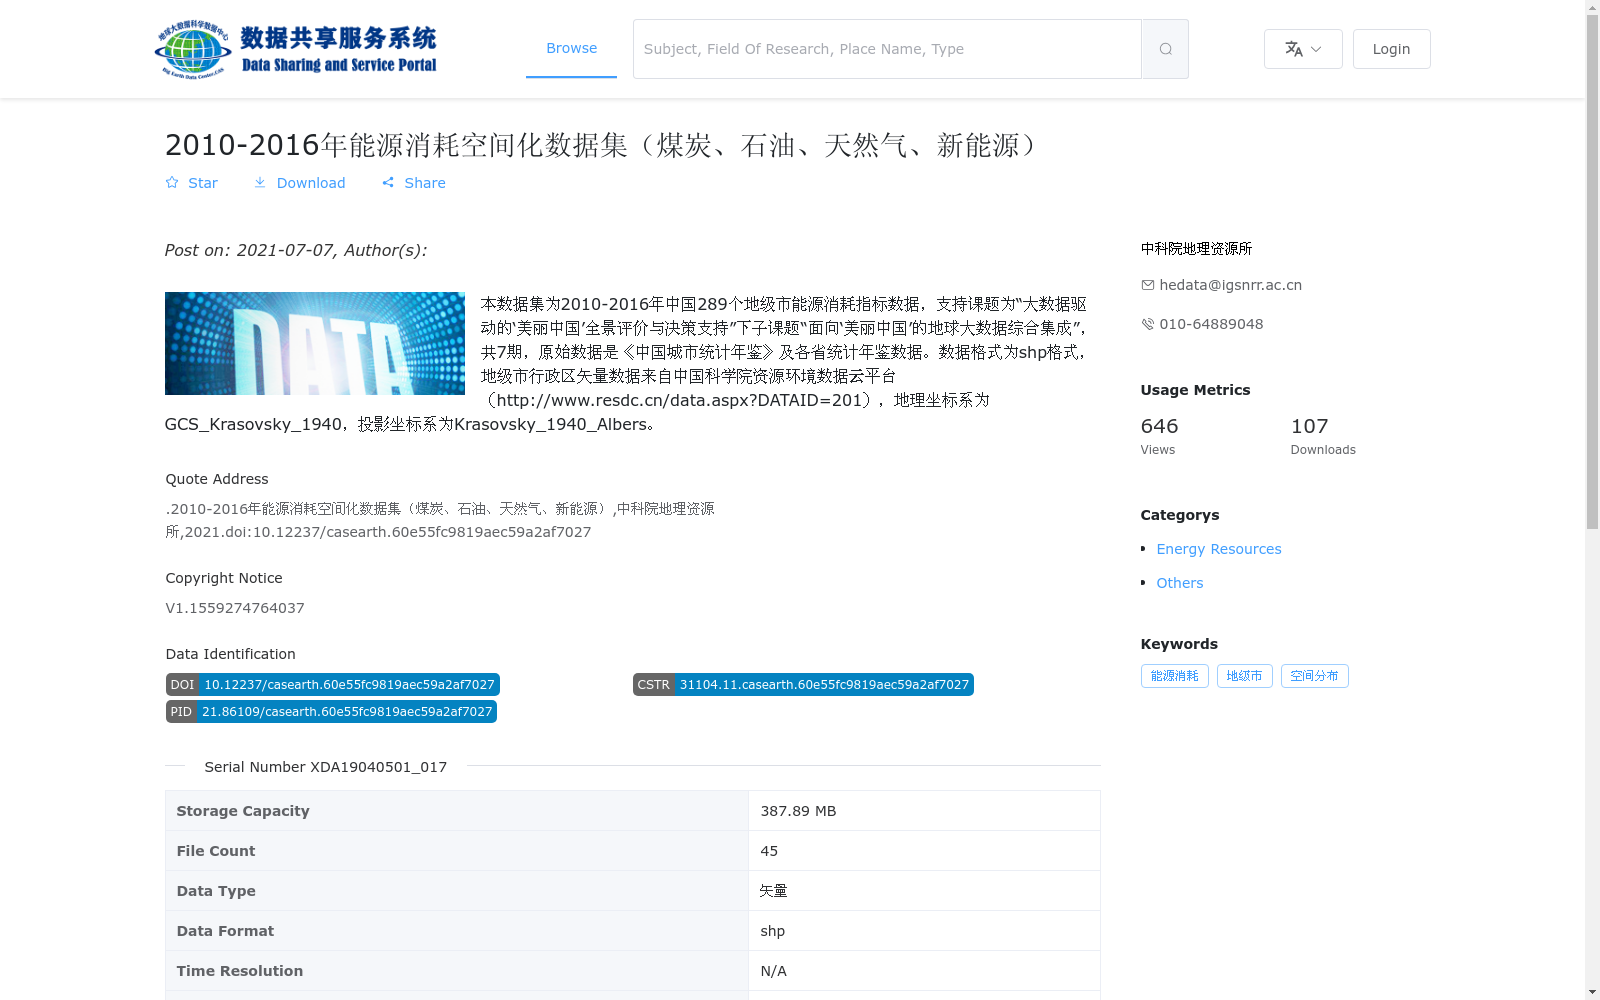
Task: Select the 能源消耗 keyword tag
Action: (1174, 676)
